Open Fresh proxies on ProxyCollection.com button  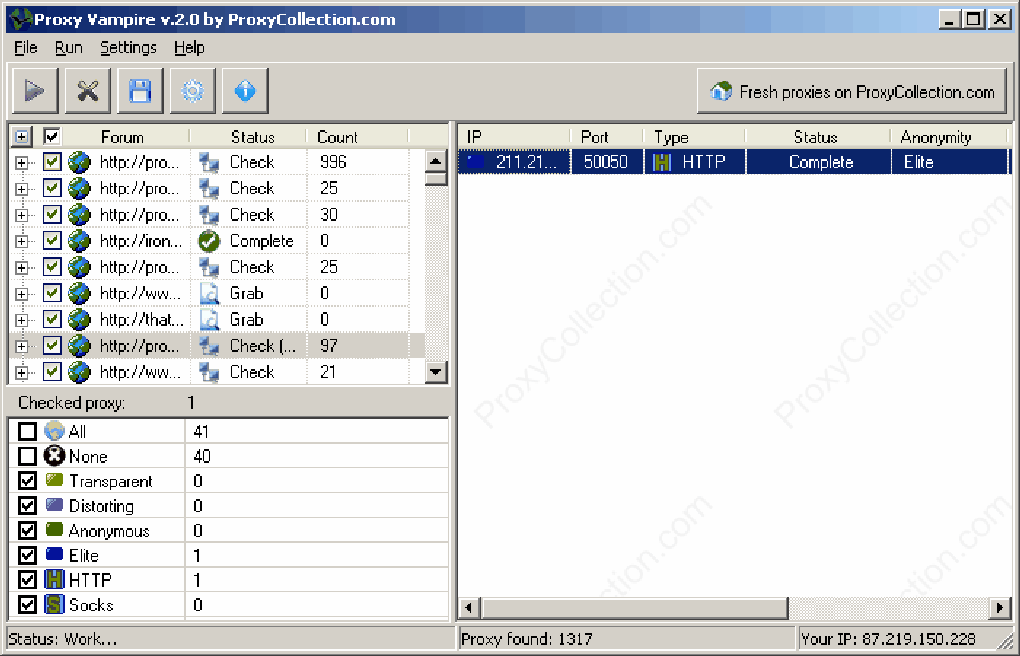pyautogui.click(x=852, y=92)
